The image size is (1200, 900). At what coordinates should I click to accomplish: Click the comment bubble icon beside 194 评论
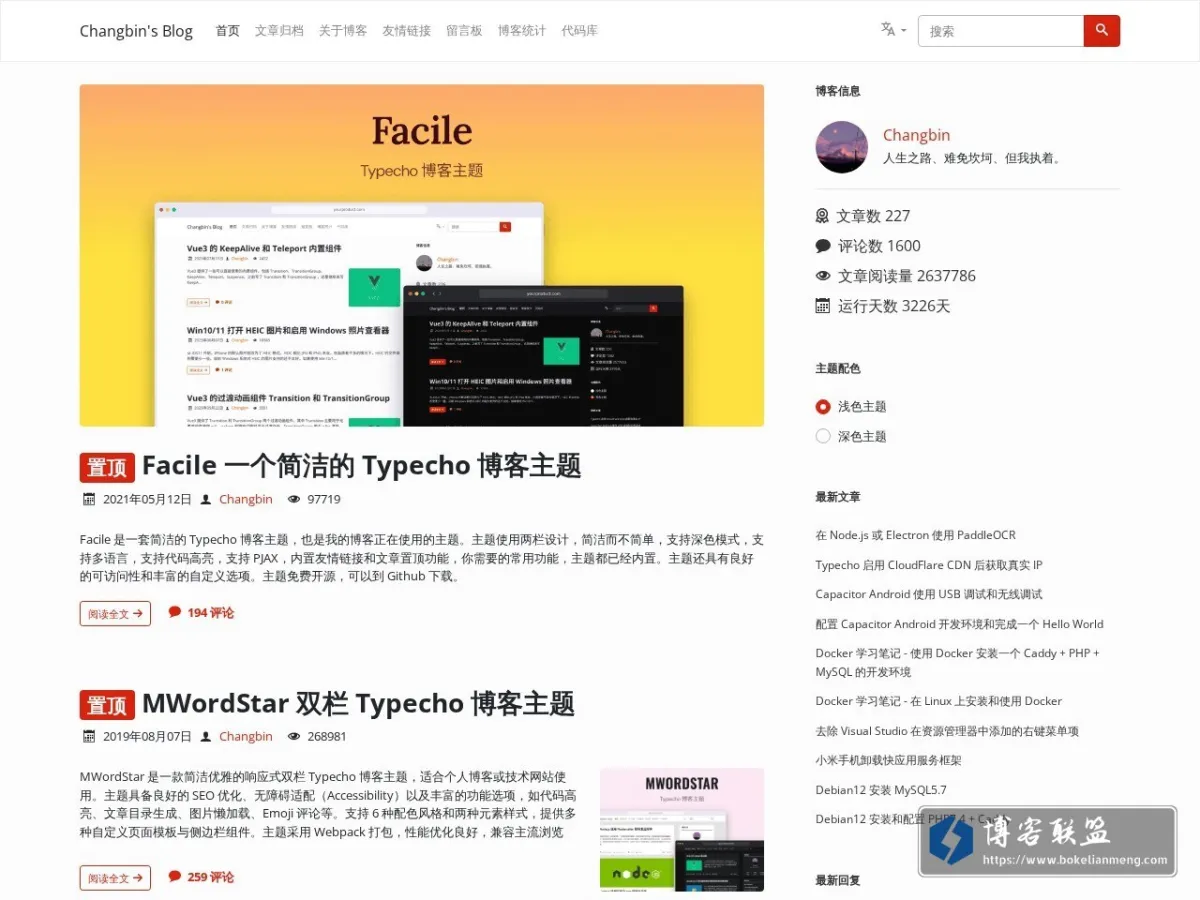175,612
